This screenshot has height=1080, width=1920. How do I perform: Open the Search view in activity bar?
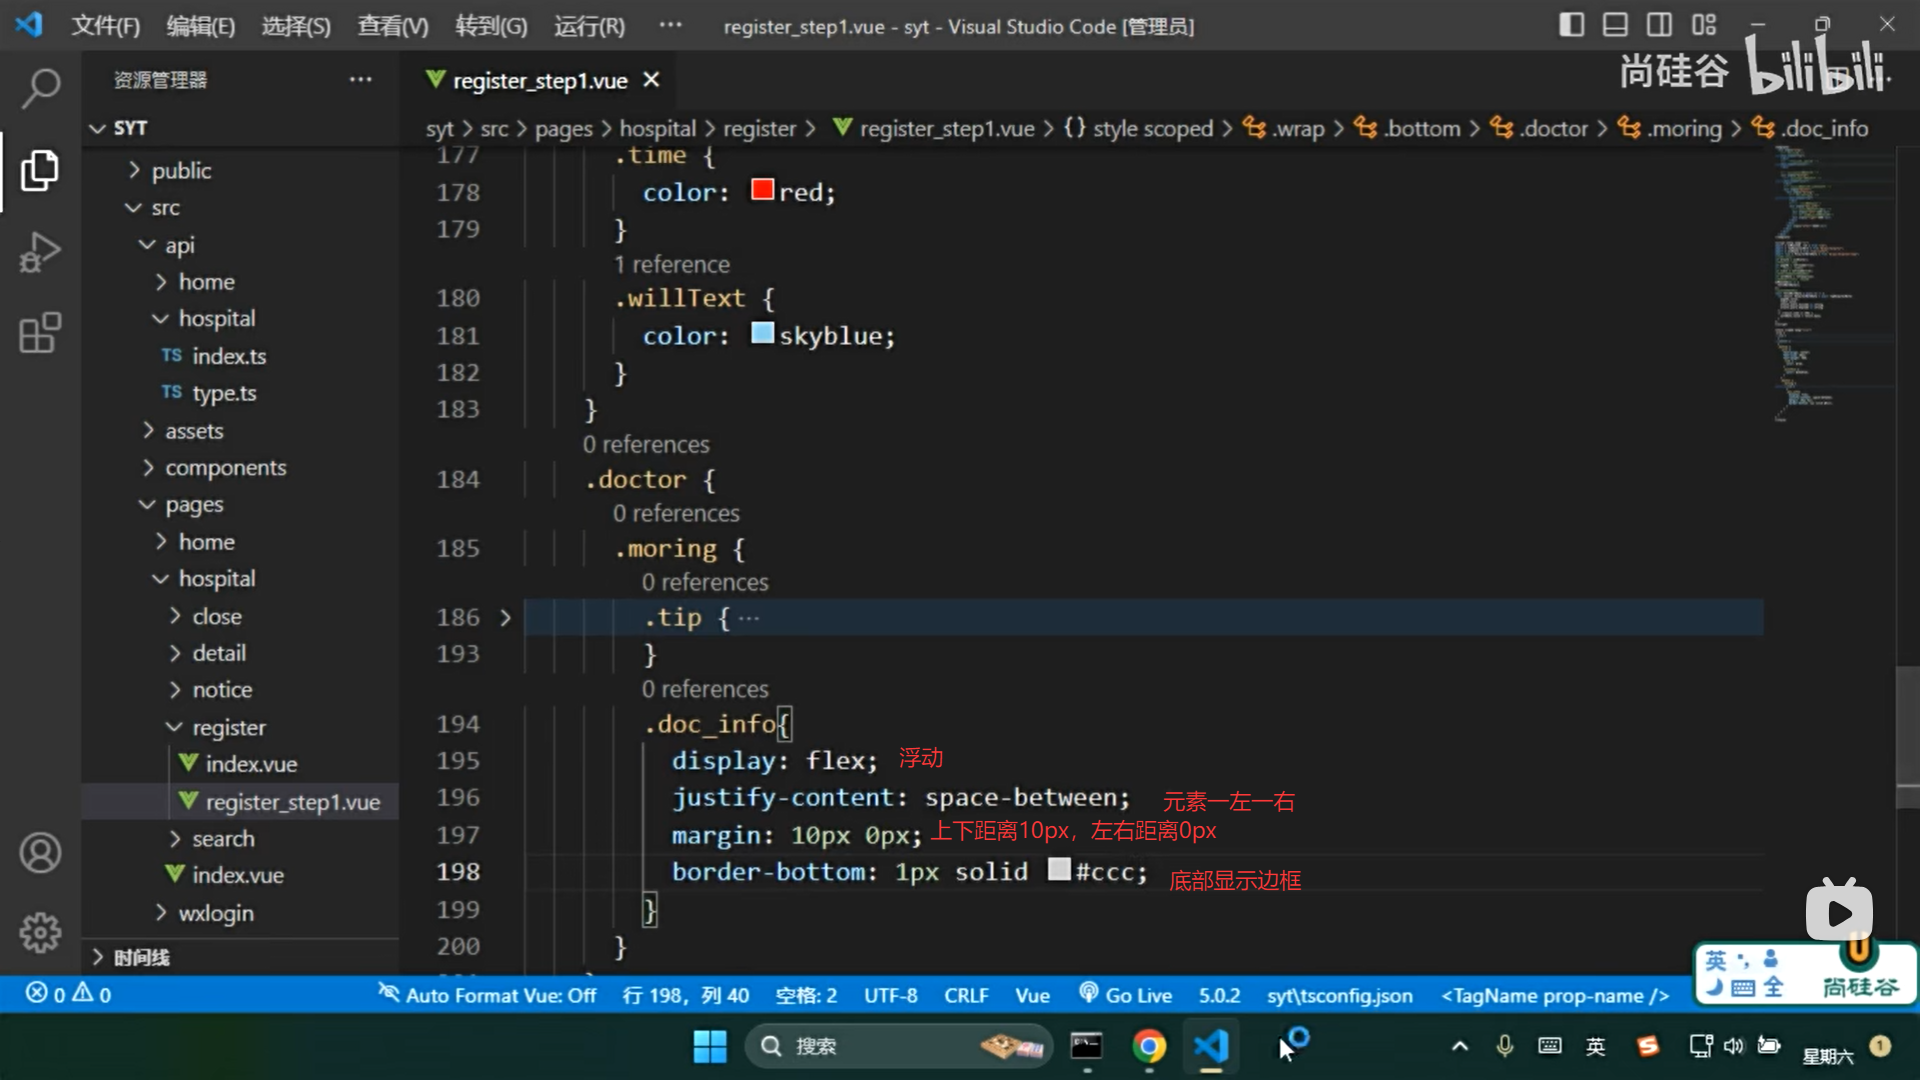click(x=40, y=88)
